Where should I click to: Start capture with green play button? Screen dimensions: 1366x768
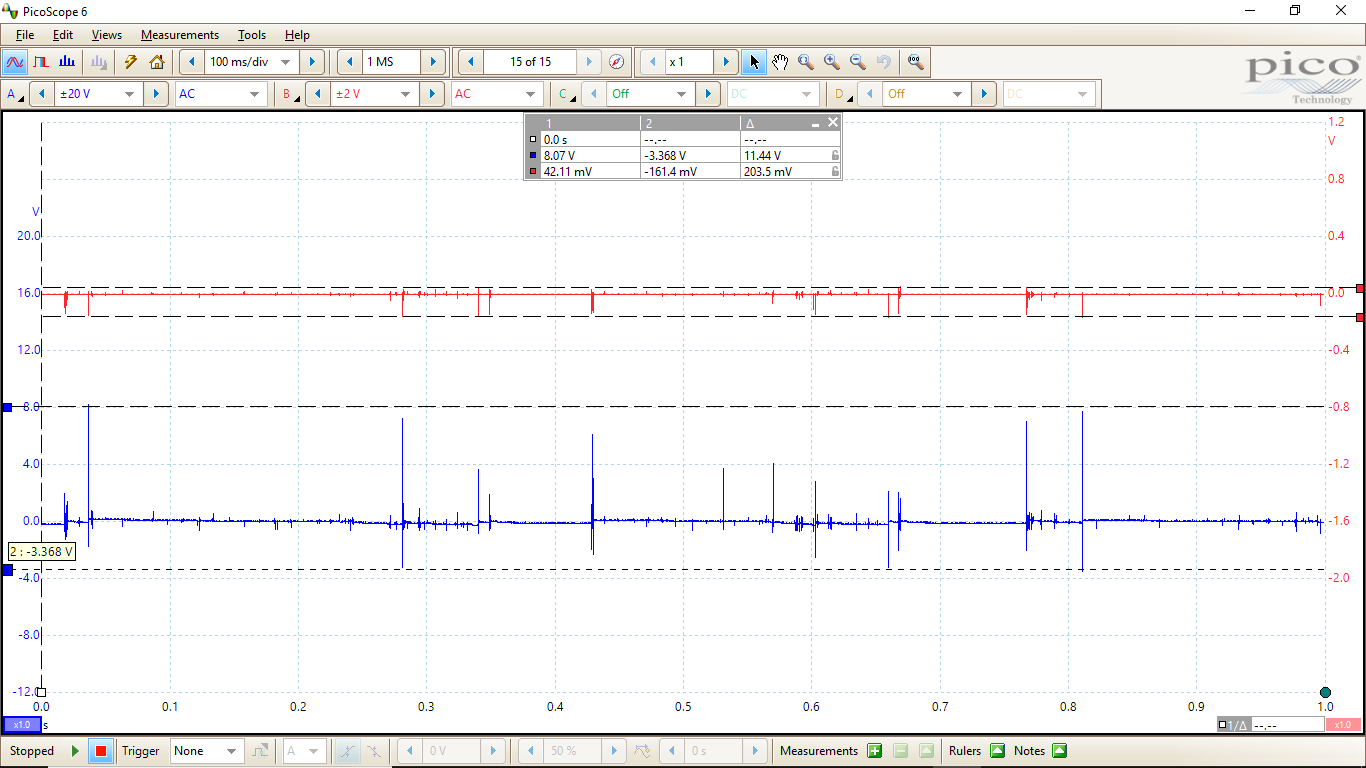[75, 751]
